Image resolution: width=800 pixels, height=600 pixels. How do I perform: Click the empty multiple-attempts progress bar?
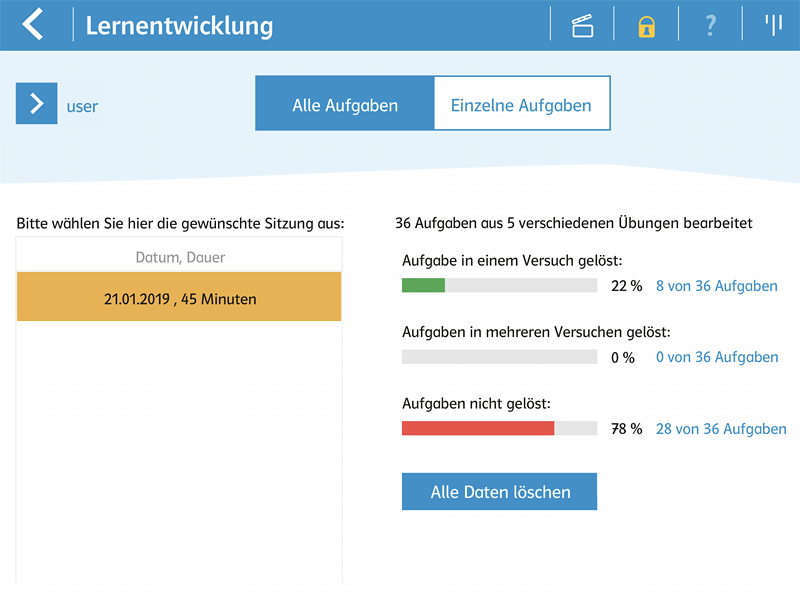pyautogui.click(x=499, y=357)
